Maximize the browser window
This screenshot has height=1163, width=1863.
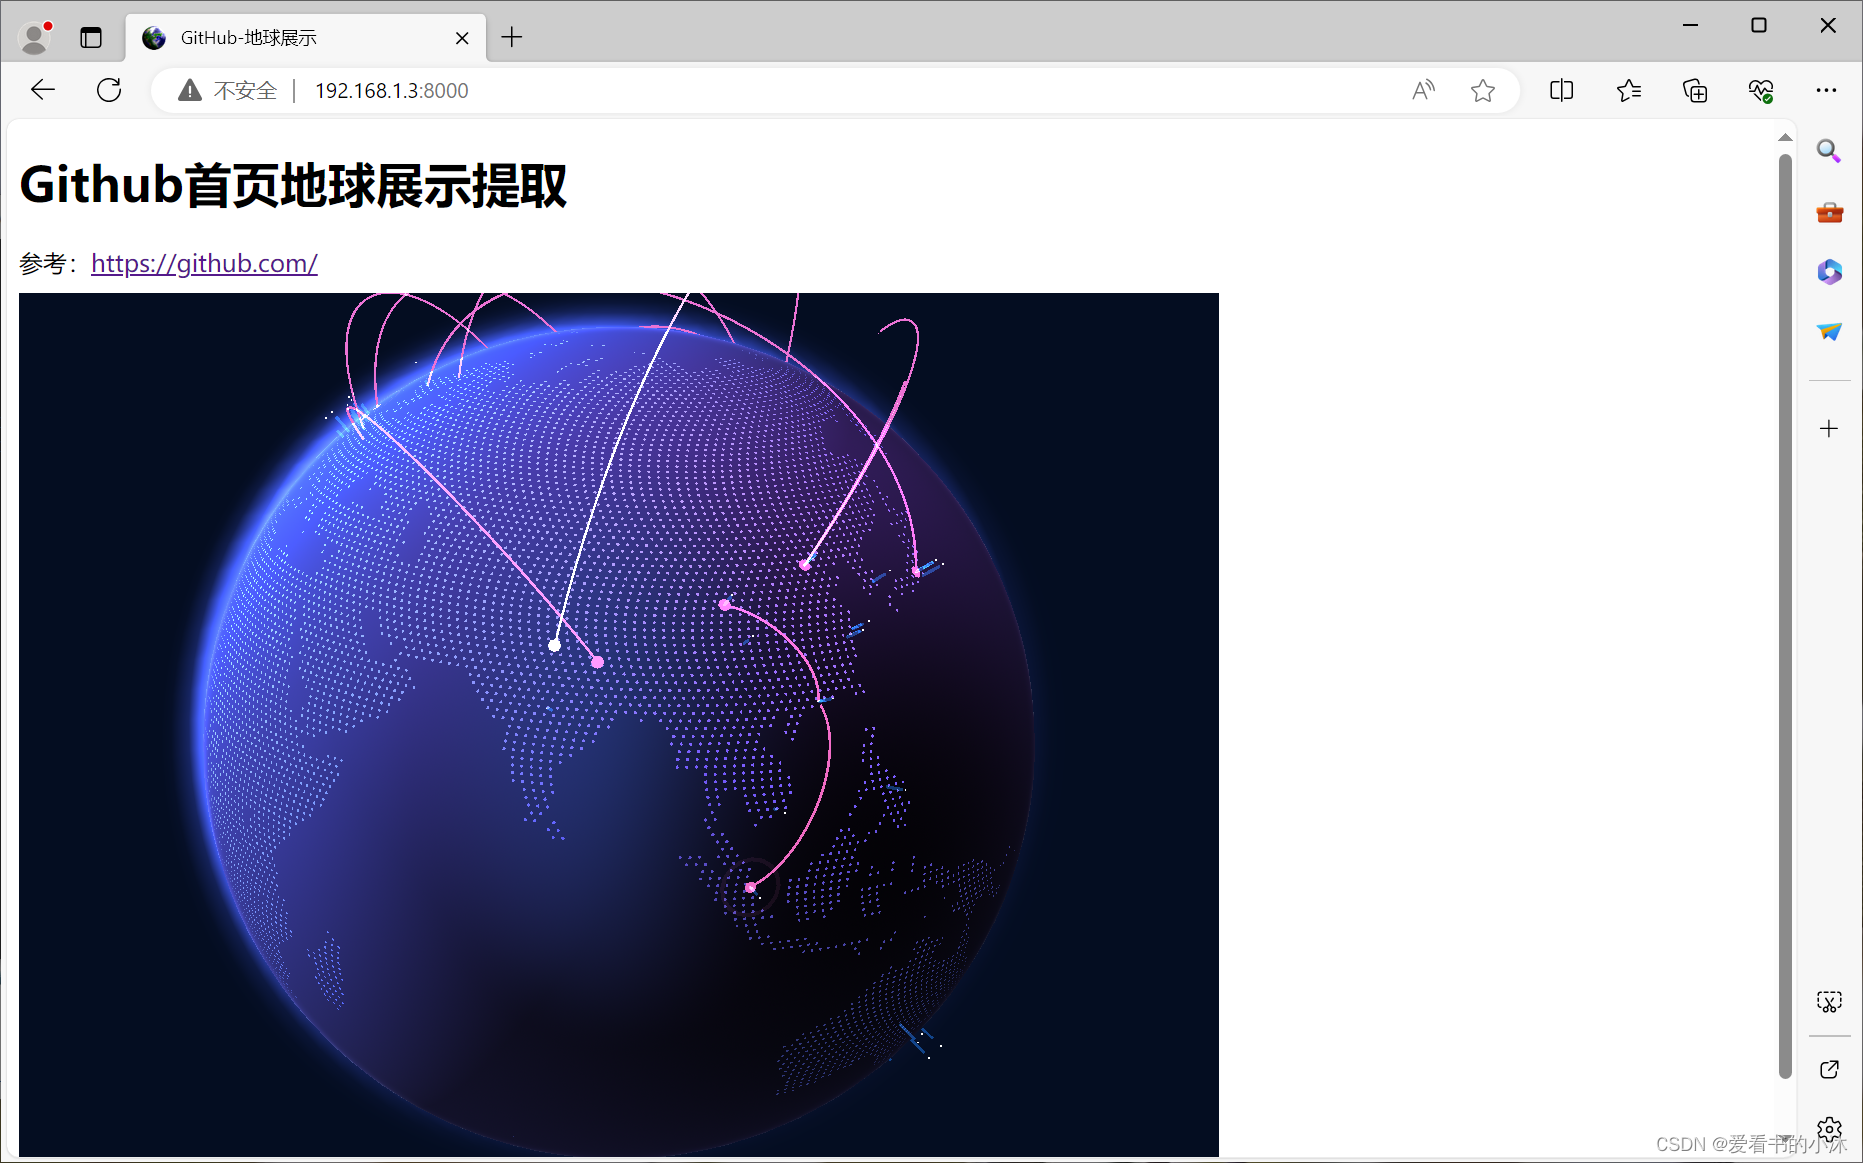(1759, 26)
